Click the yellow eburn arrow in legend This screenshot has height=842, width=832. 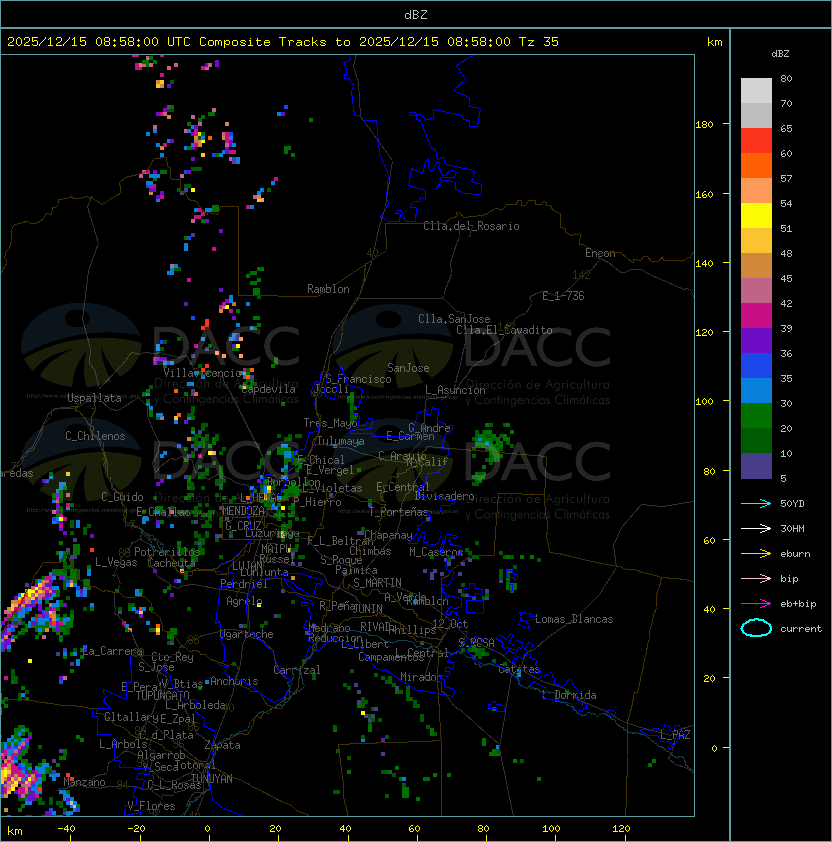(x=756, y=554)
